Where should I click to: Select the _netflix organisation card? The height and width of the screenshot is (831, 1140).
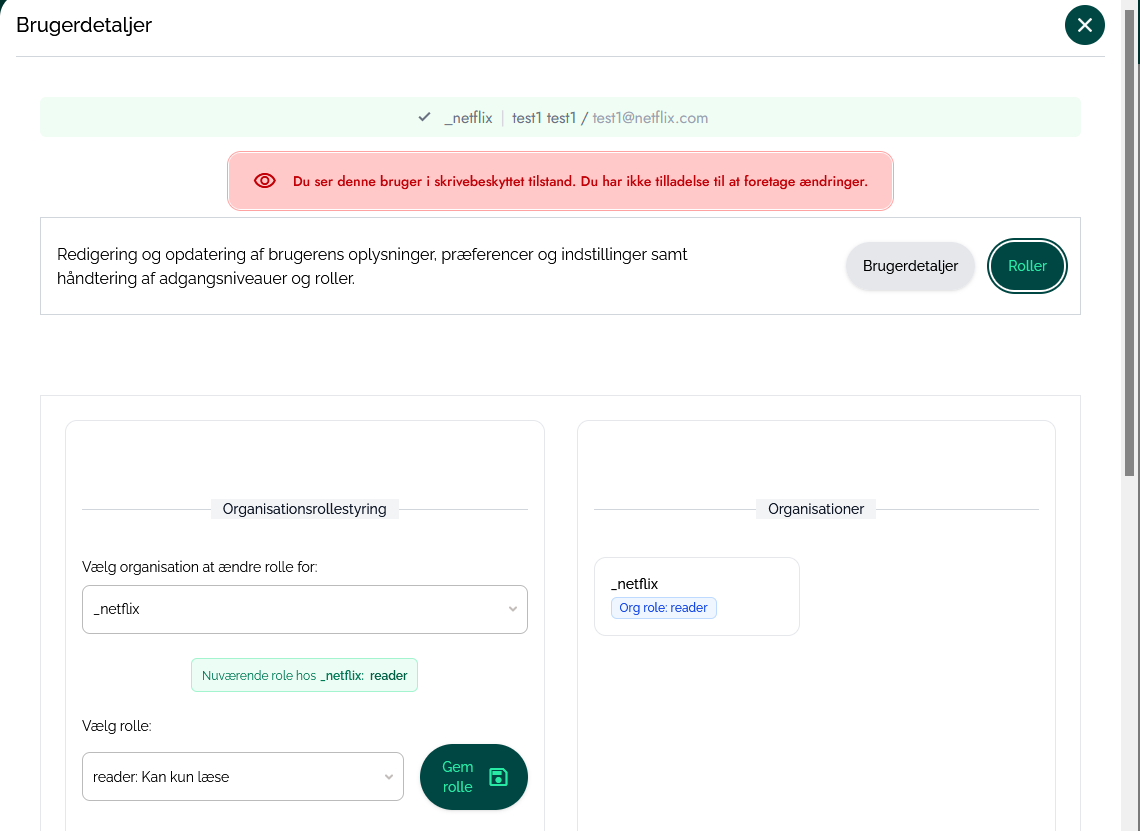click(697, 596)
